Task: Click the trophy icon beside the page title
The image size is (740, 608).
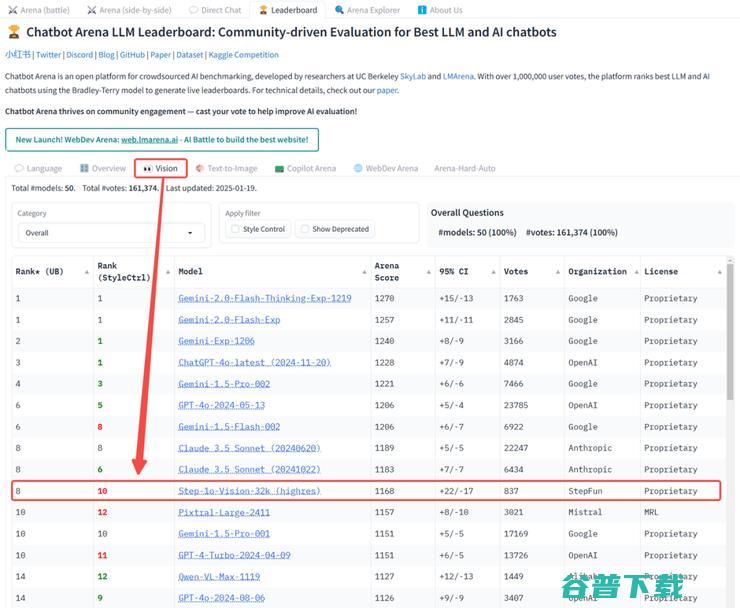Action: pos(14,32)
